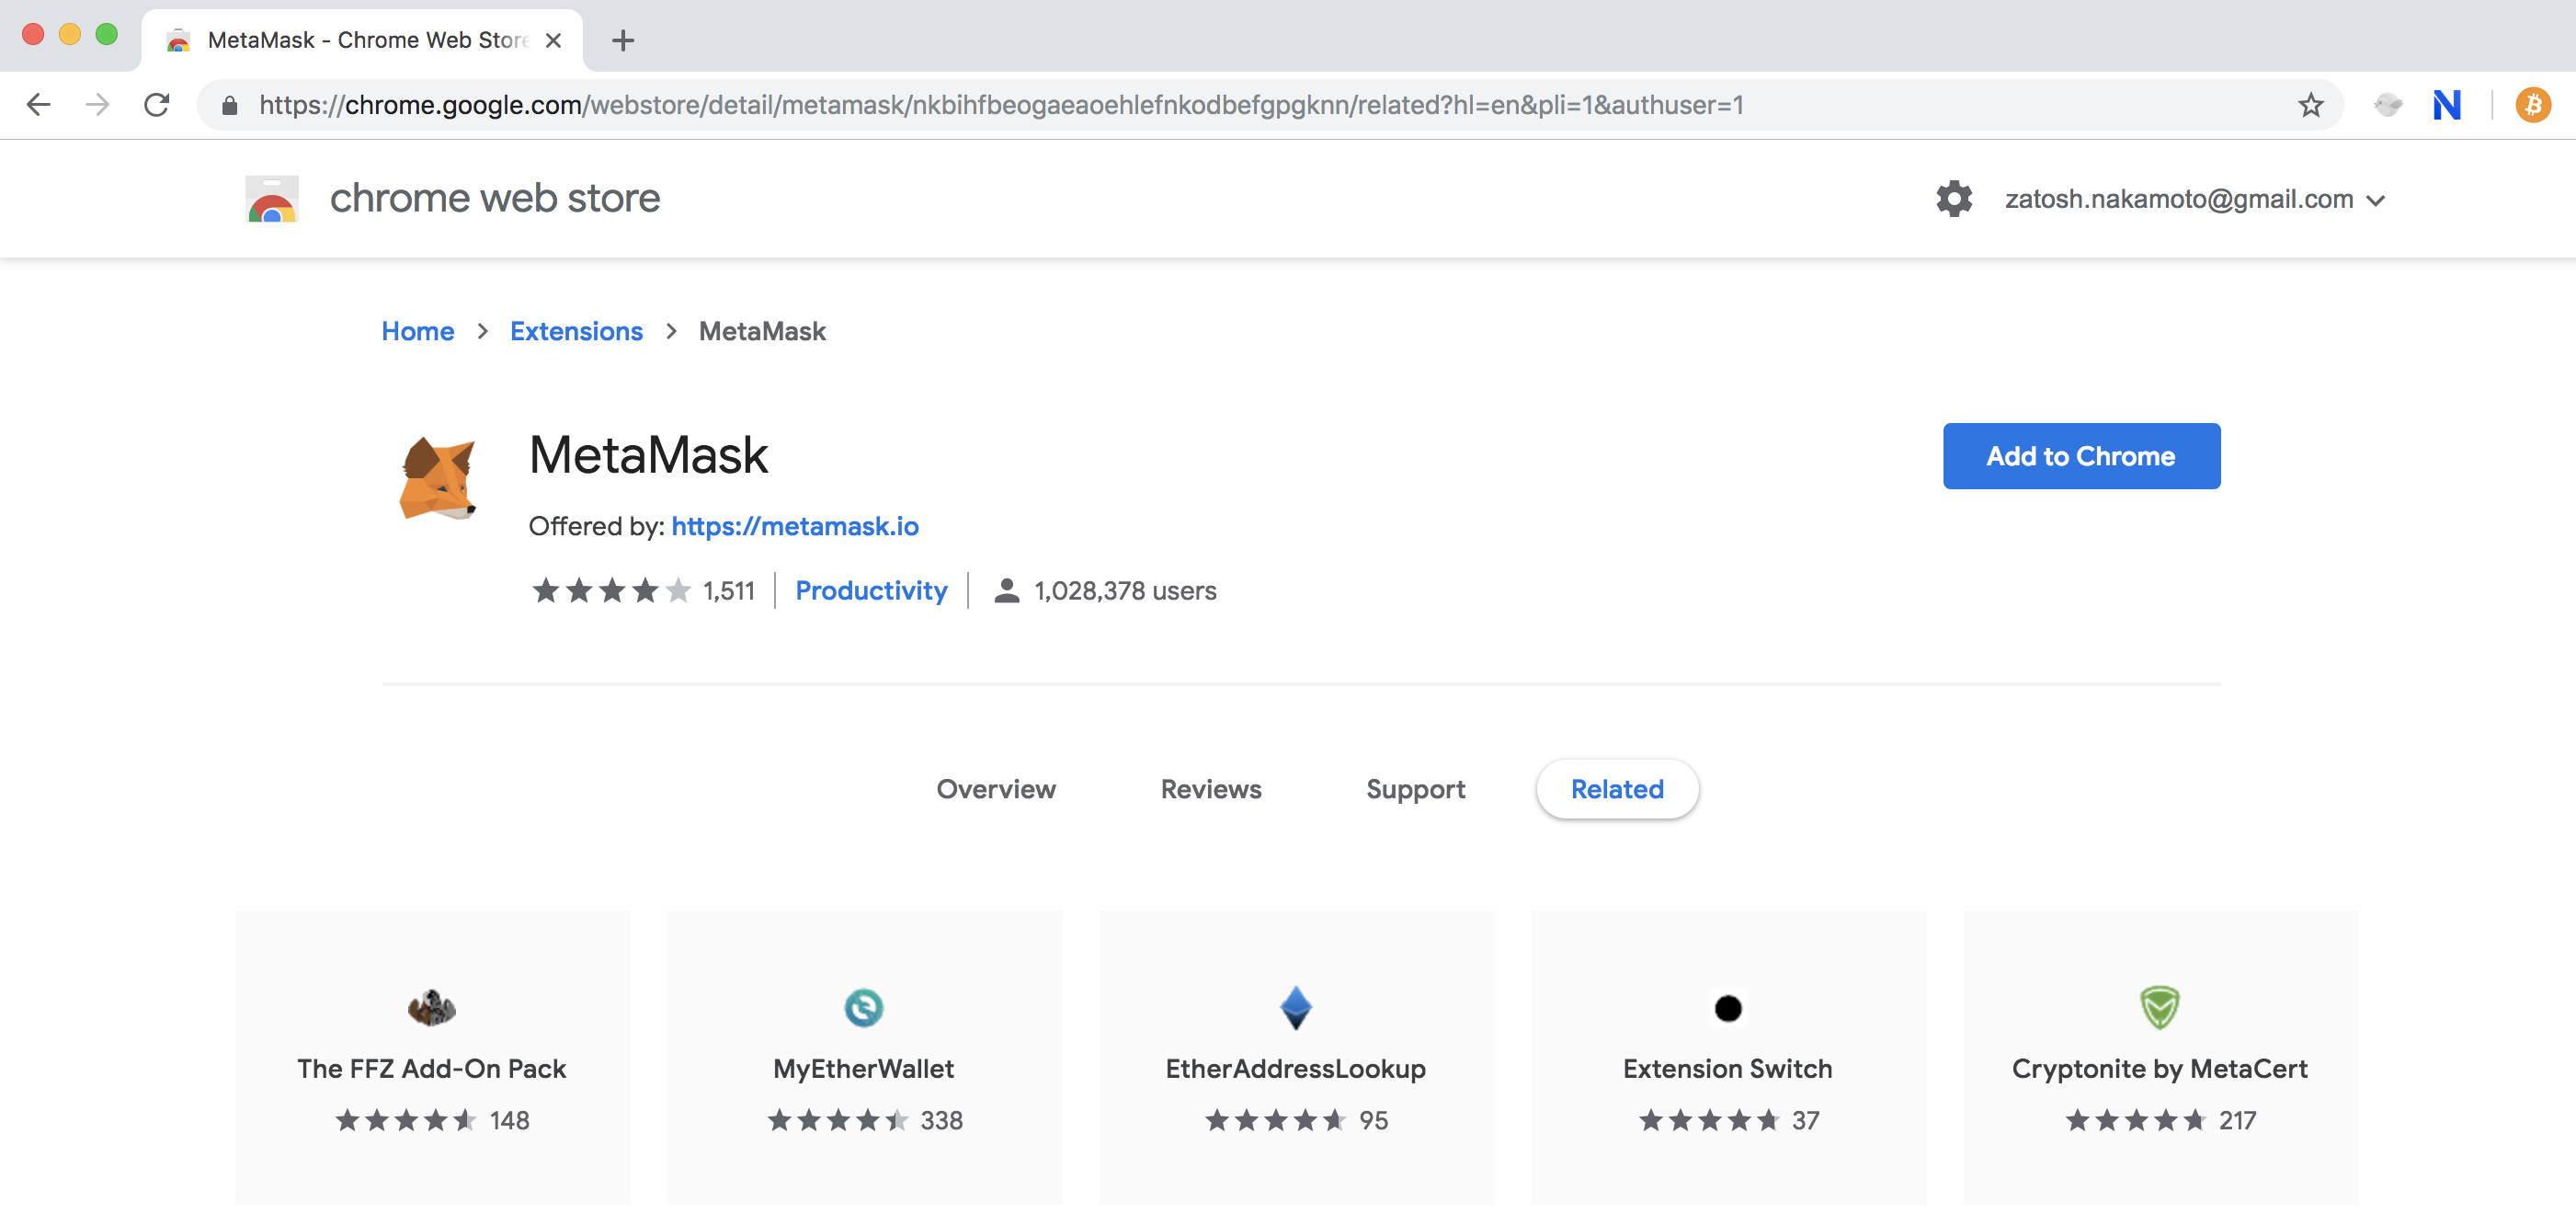Image resolution: width=2576 pixels, height=1225 pixels.
Task: Click the 1,511 ratings count
Action: click(729, 591)
